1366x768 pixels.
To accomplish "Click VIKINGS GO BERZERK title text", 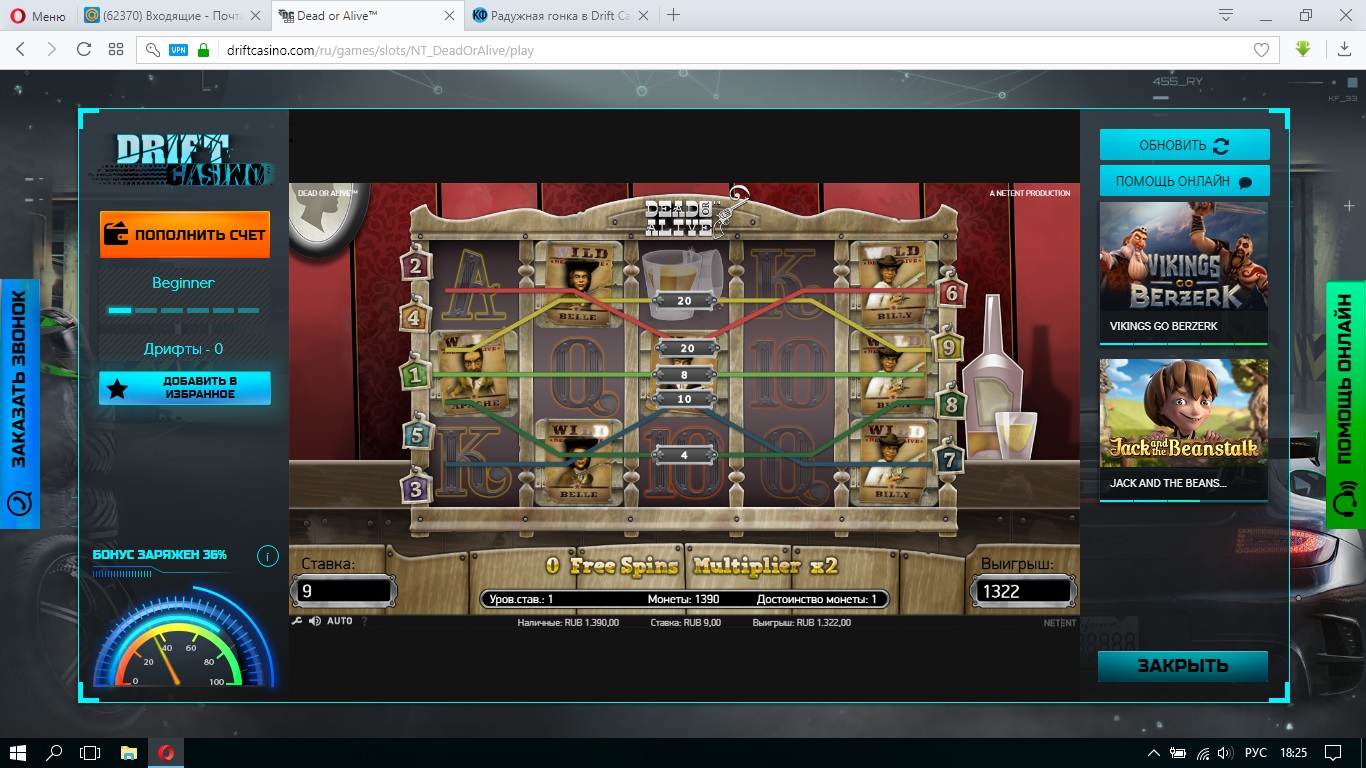I will click(1164, 326).
